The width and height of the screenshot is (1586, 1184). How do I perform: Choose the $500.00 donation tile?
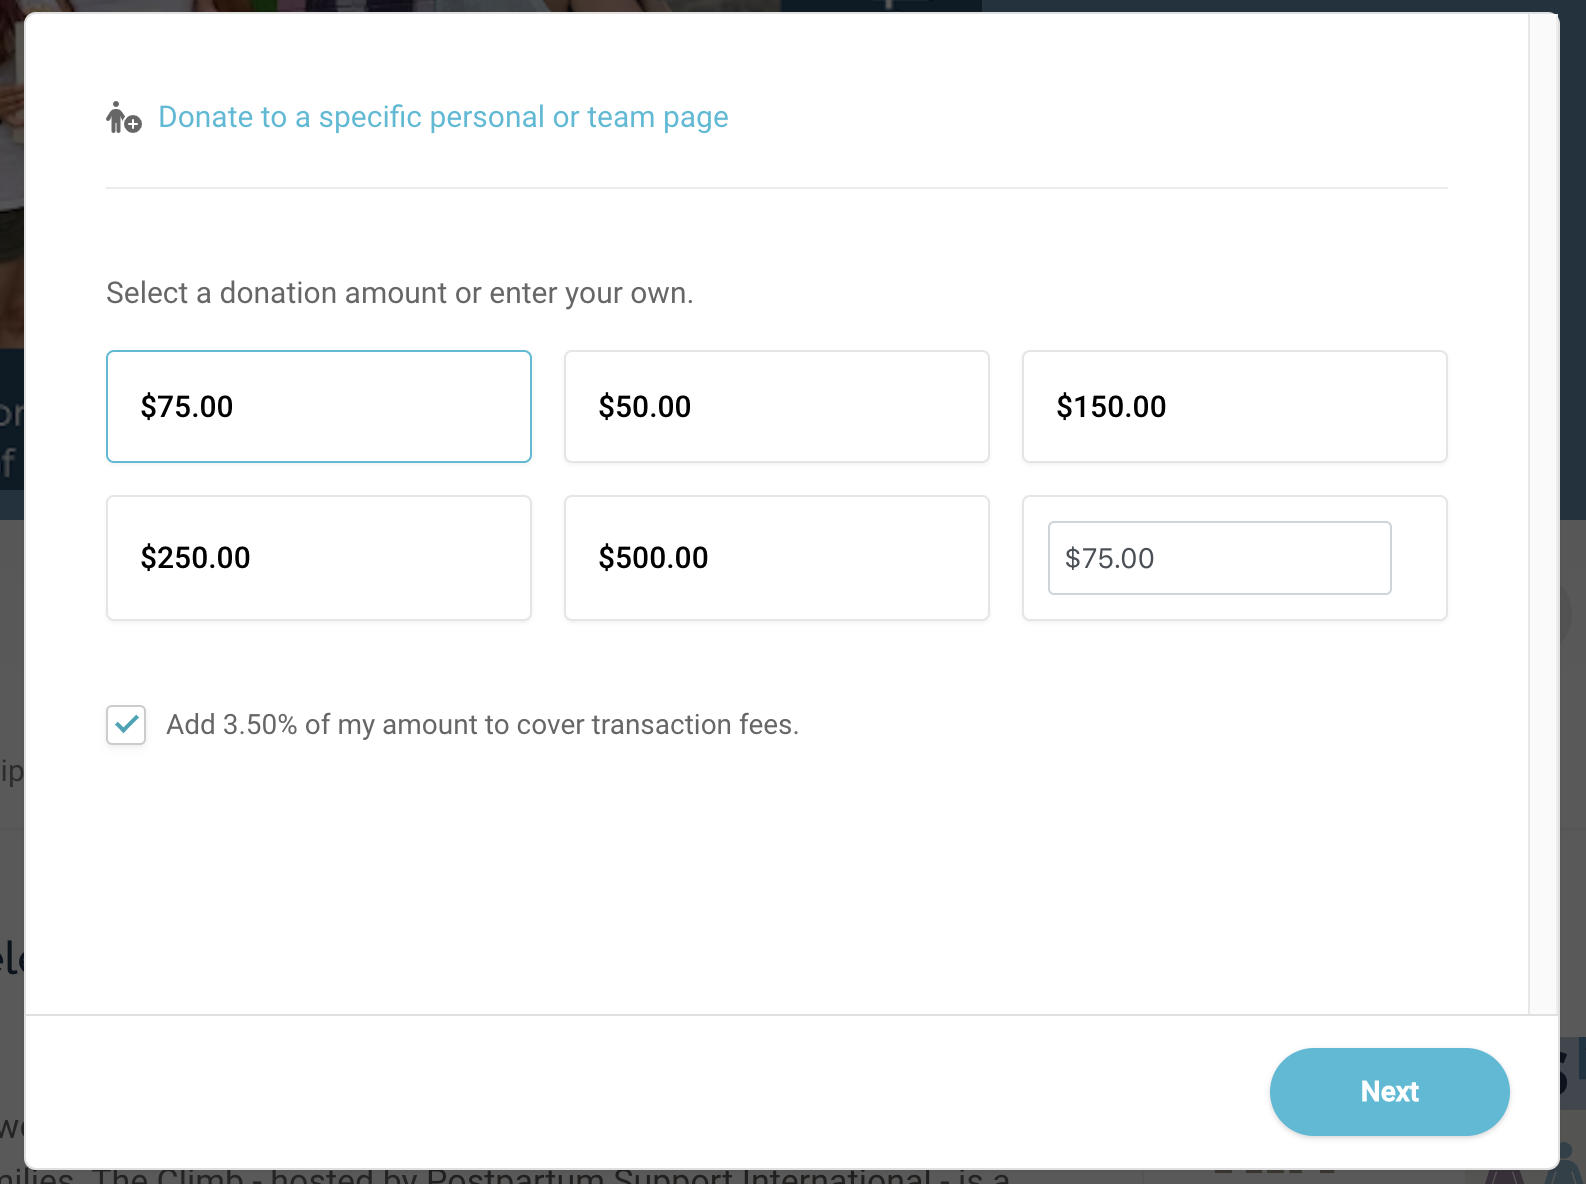(776, 558)
